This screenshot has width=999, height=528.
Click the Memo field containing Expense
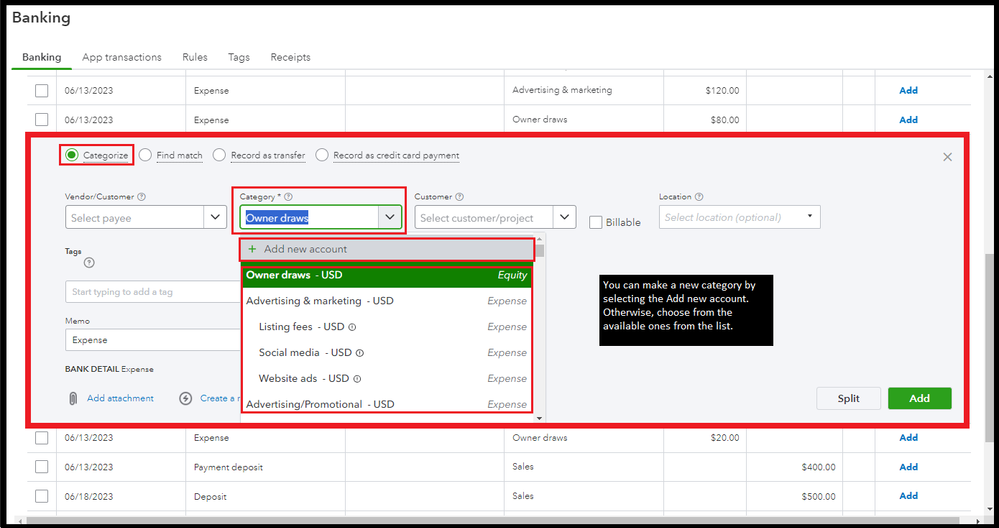point(153,340)
